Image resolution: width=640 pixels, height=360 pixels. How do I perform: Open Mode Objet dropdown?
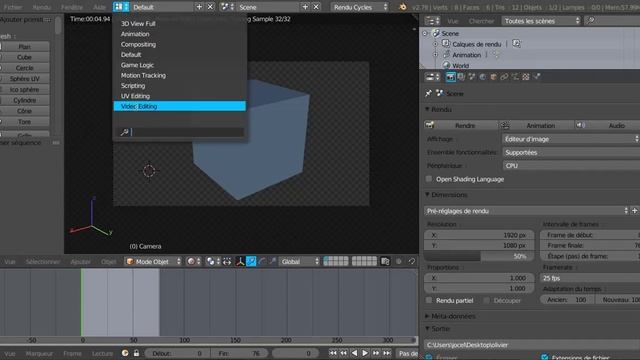tap(153, 261)
